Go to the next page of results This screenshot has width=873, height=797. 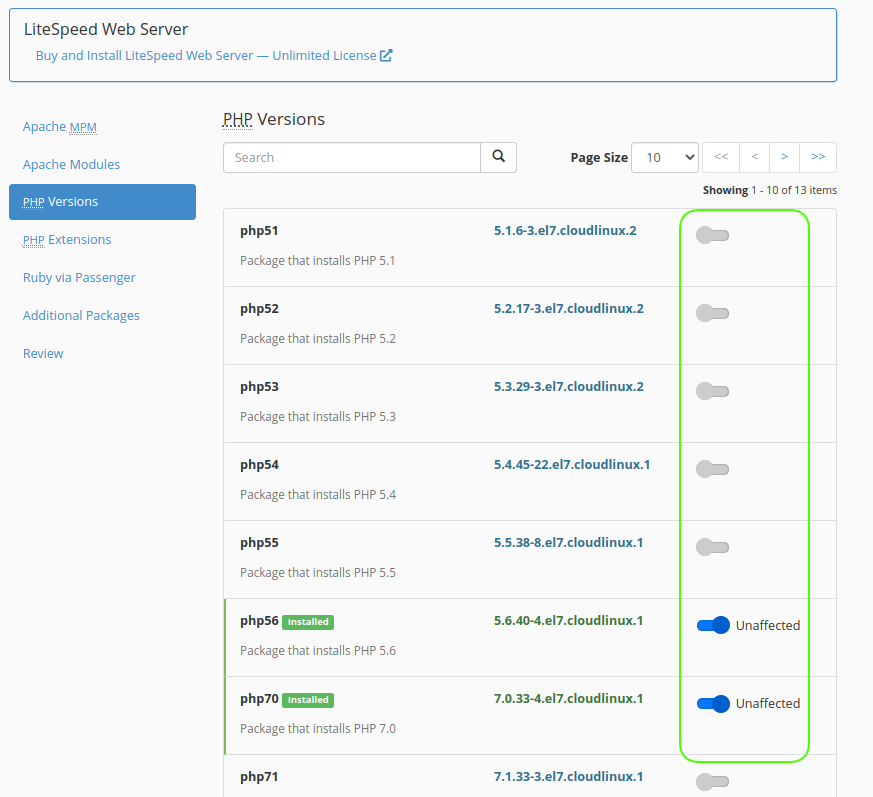click(x=785, y=157)
